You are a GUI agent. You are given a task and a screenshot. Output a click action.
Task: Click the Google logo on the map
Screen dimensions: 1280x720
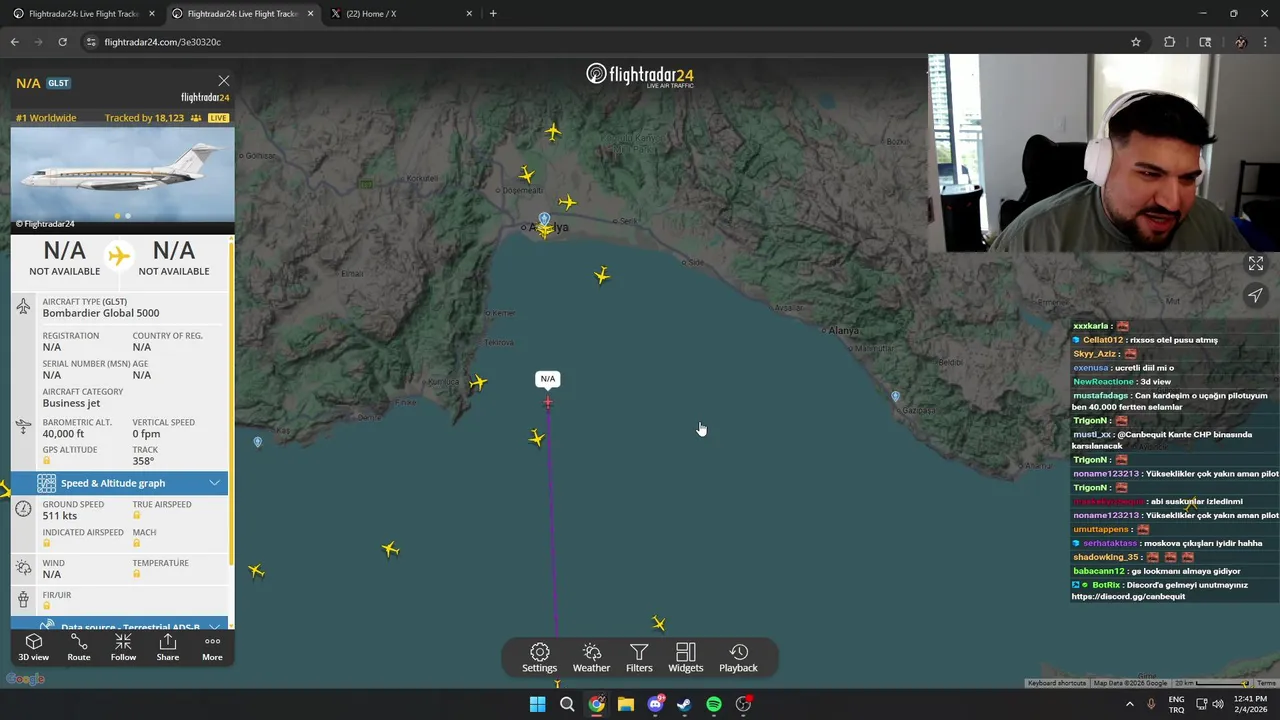point(25,679)
